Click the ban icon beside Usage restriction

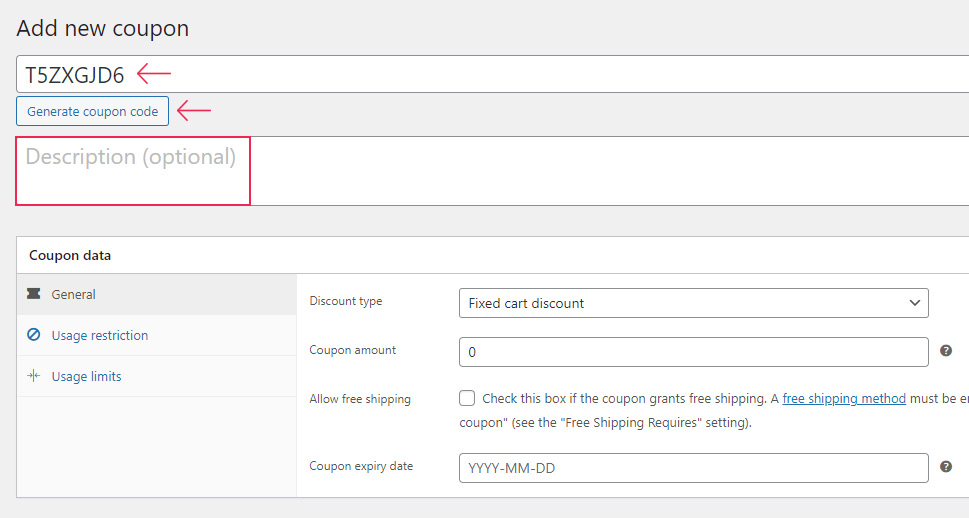[x=34, y=335]
